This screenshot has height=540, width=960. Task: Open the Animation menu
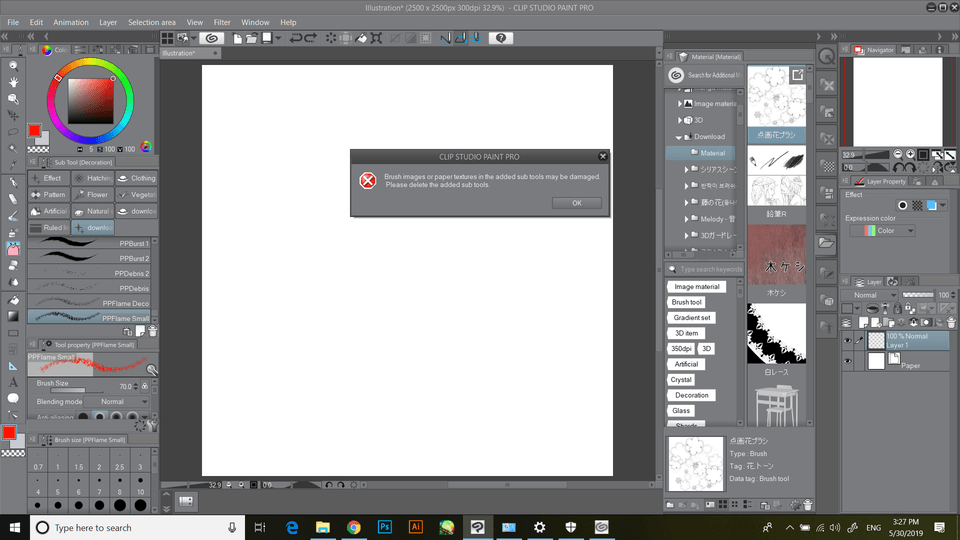[x=71, y=22]
